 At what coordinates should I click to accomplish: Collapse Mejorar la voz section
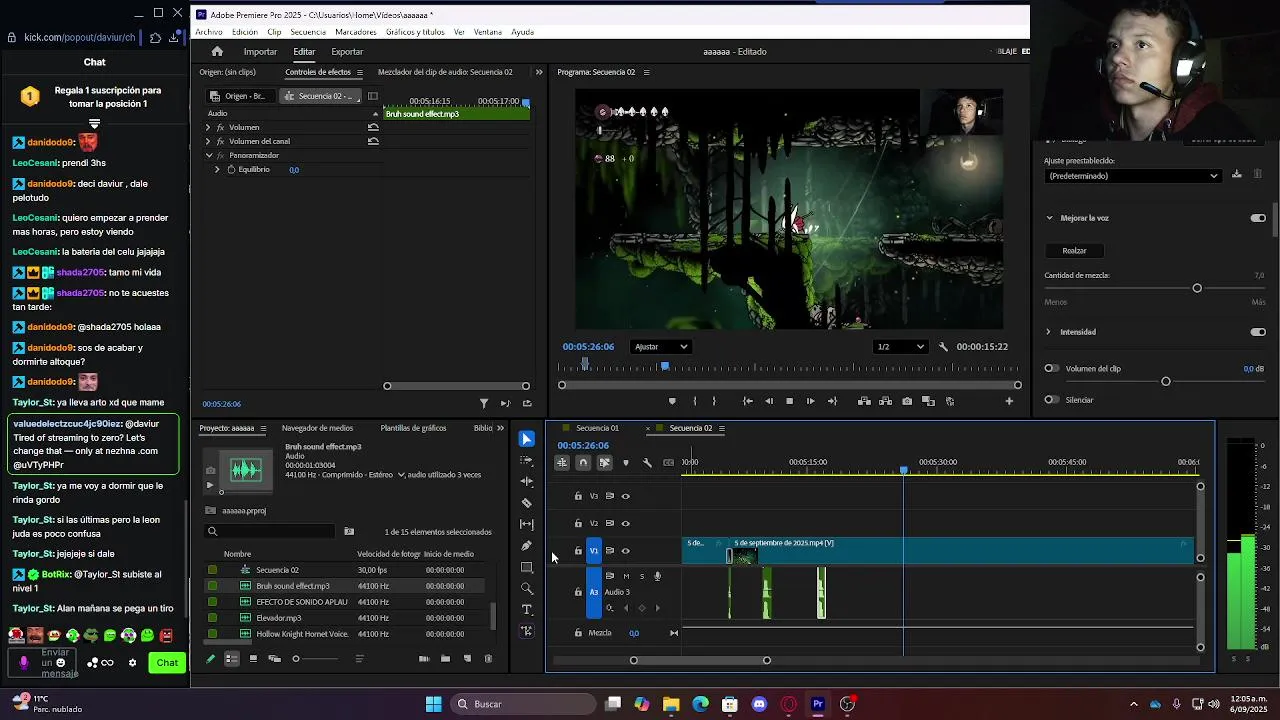pos(1049,218)
